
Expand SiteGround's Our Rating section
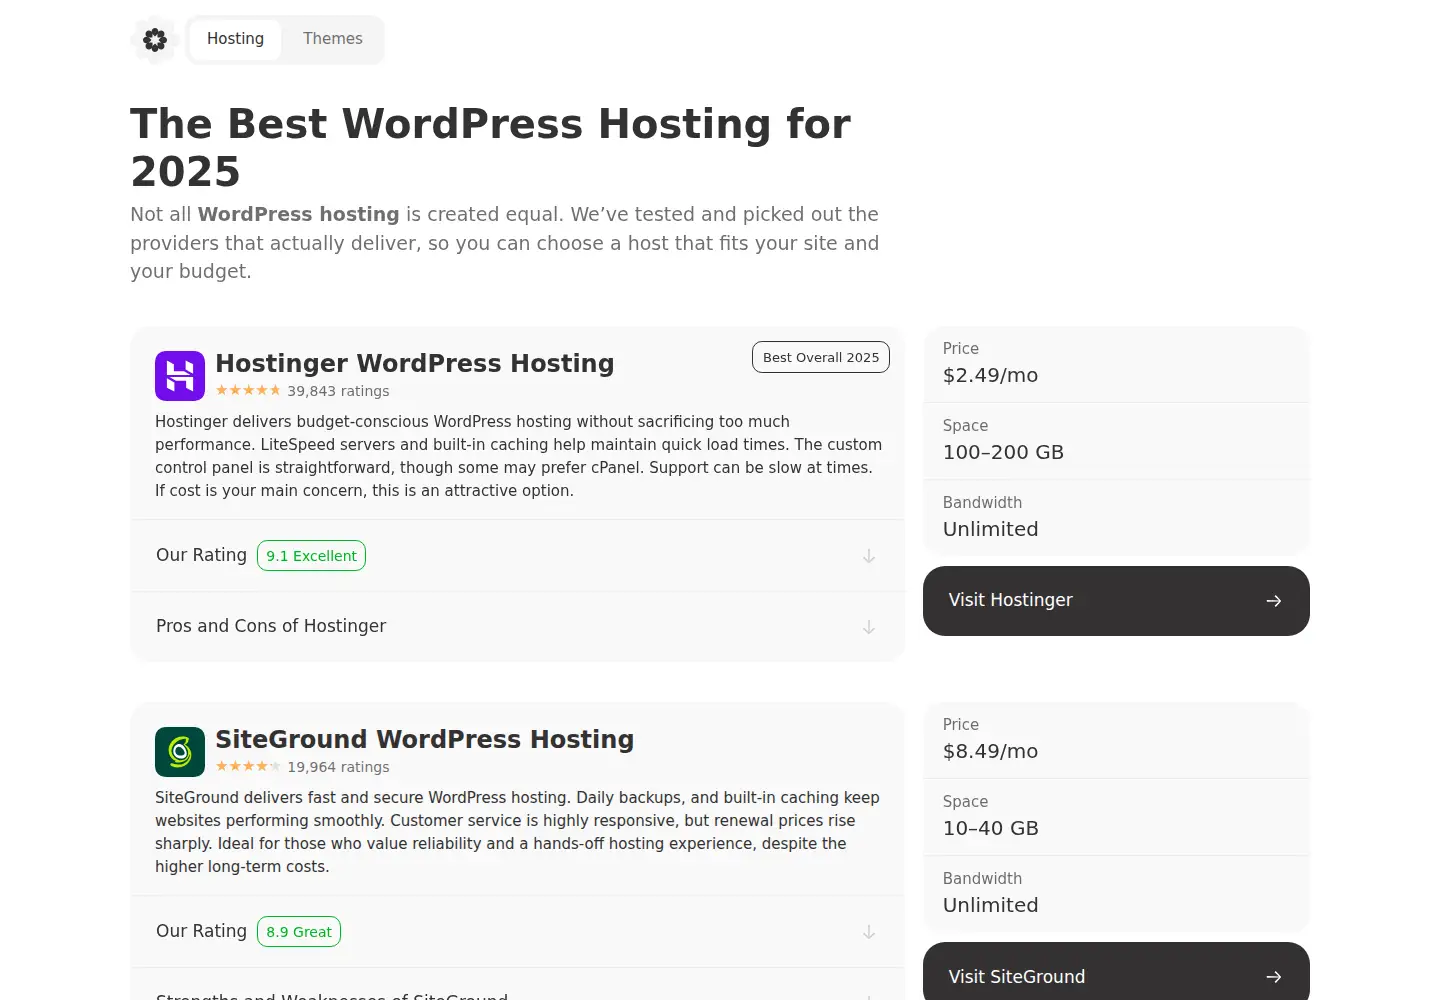click(x=517, y=932)
